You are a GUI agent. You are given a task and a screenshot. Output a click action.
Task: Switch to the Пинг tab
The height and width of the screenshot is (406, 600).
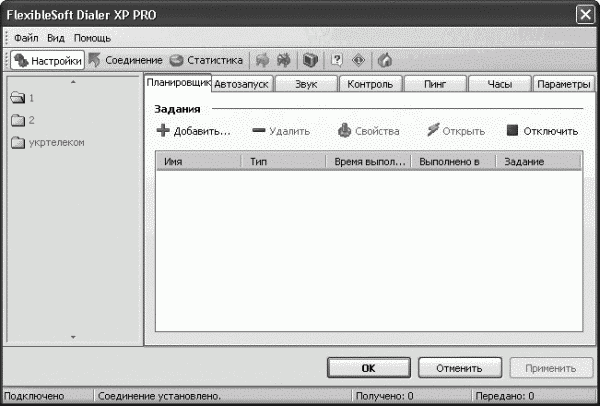(435, 85)
